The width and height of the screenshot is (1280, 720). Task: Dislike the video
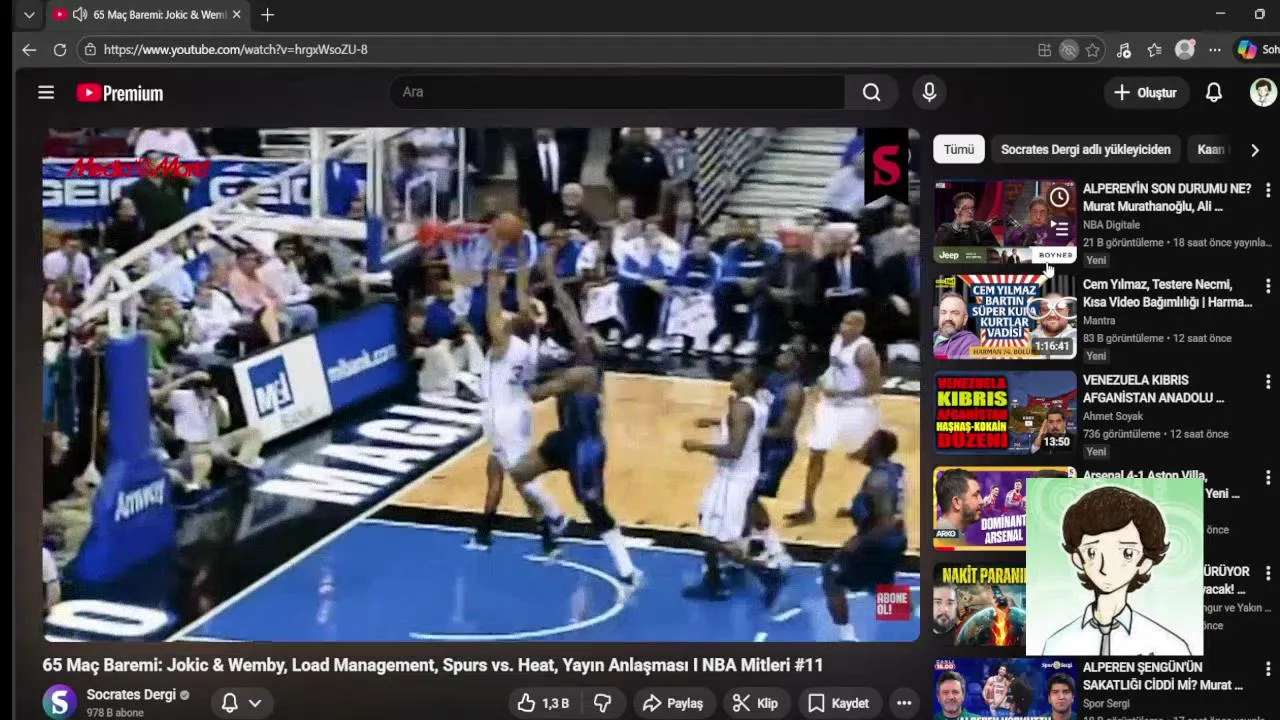pyautogui.click(x=602, y=703)
